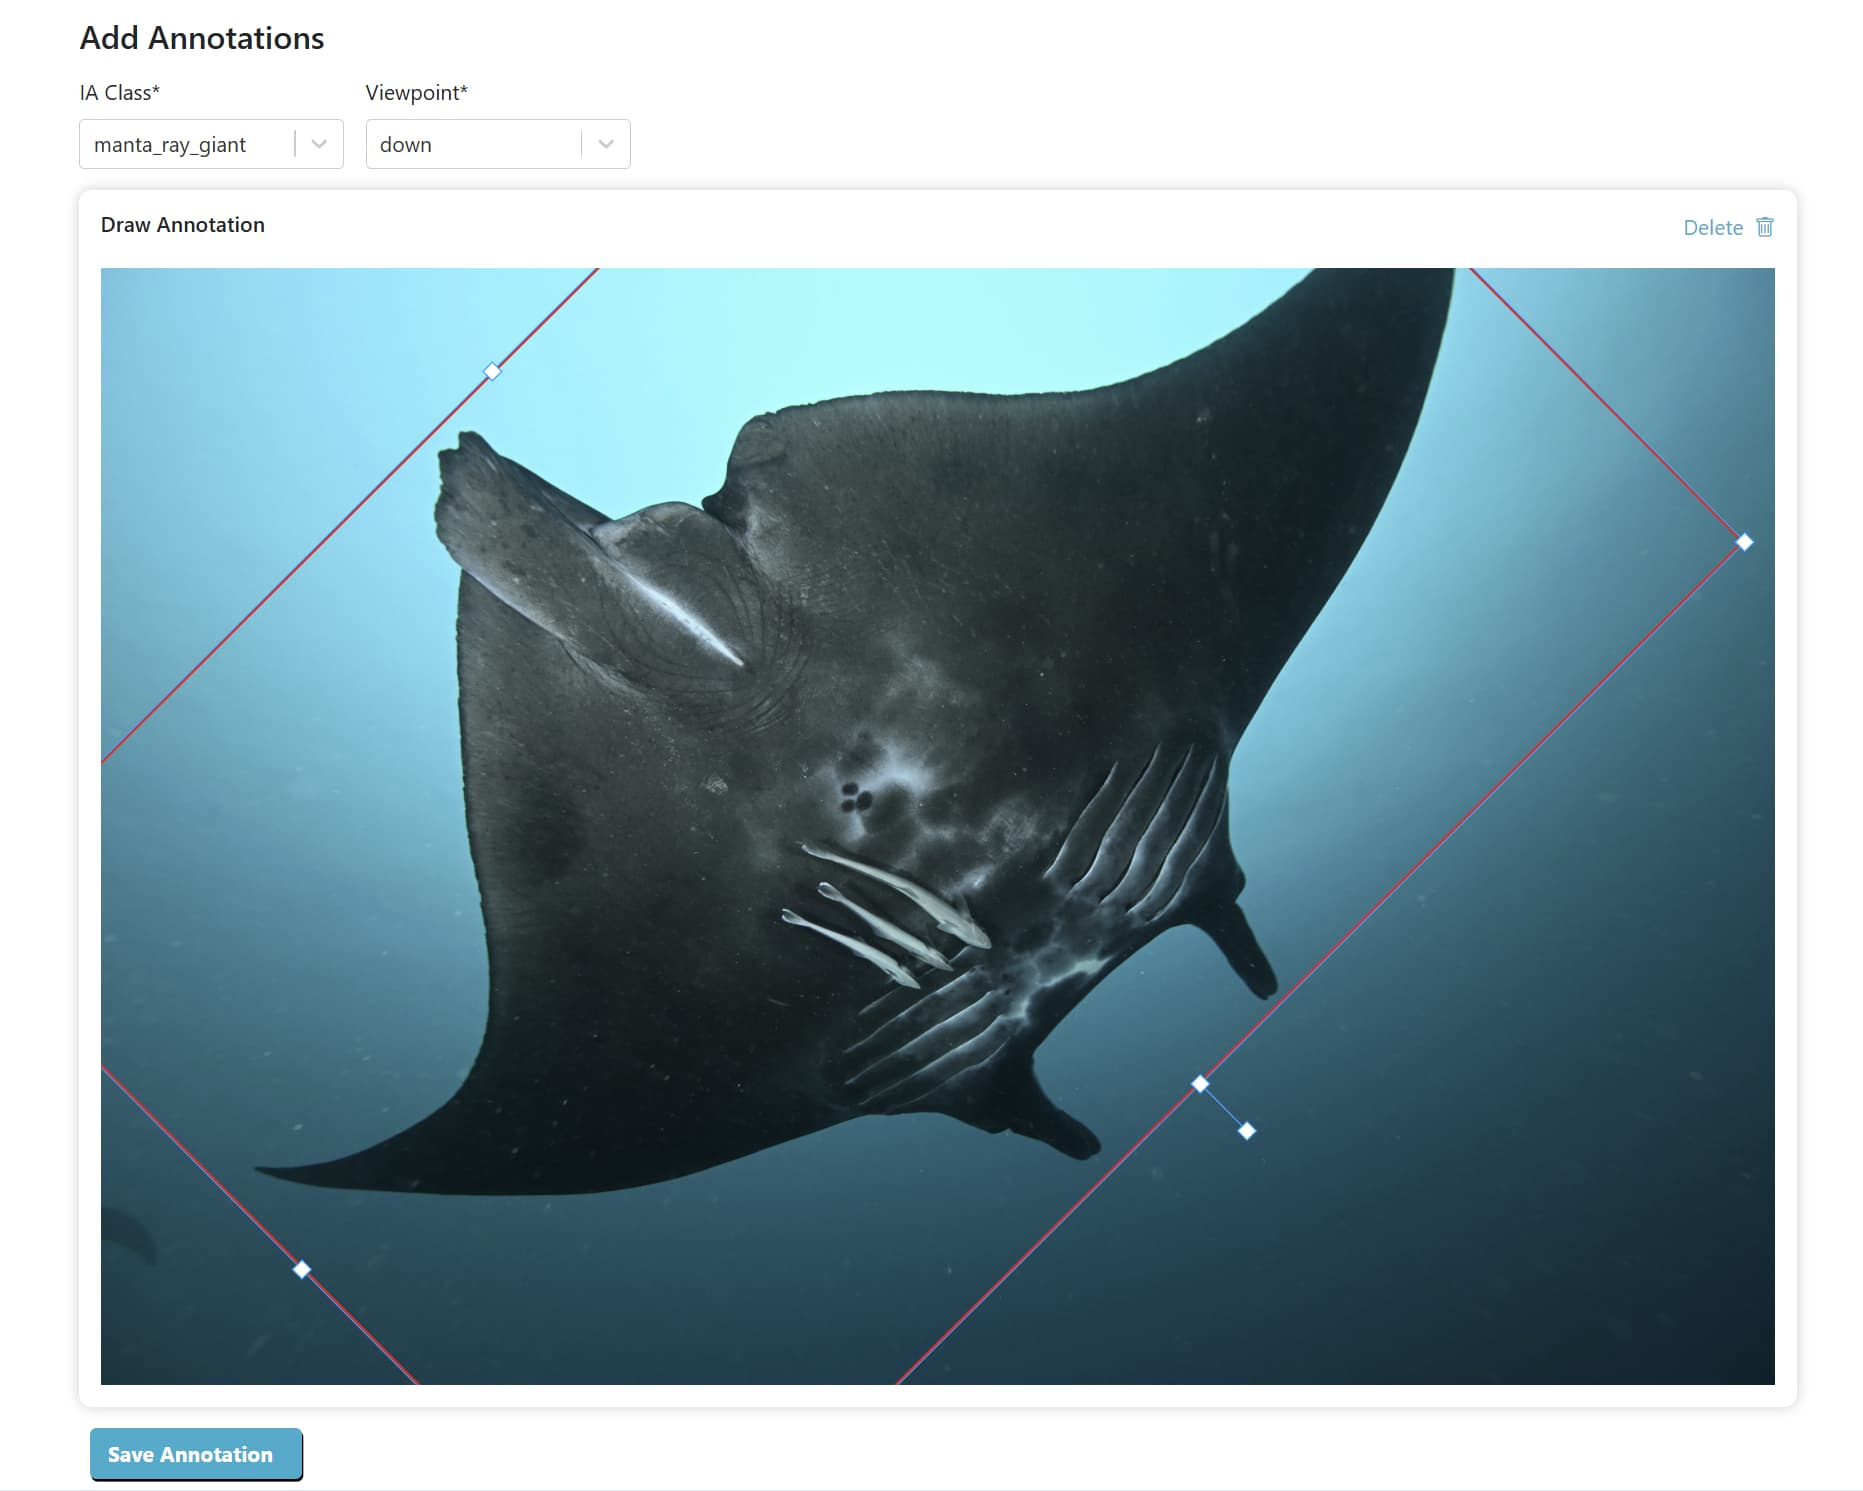Click the Viewpoint field label
Screen dimensions: 1863x1491
417,92
